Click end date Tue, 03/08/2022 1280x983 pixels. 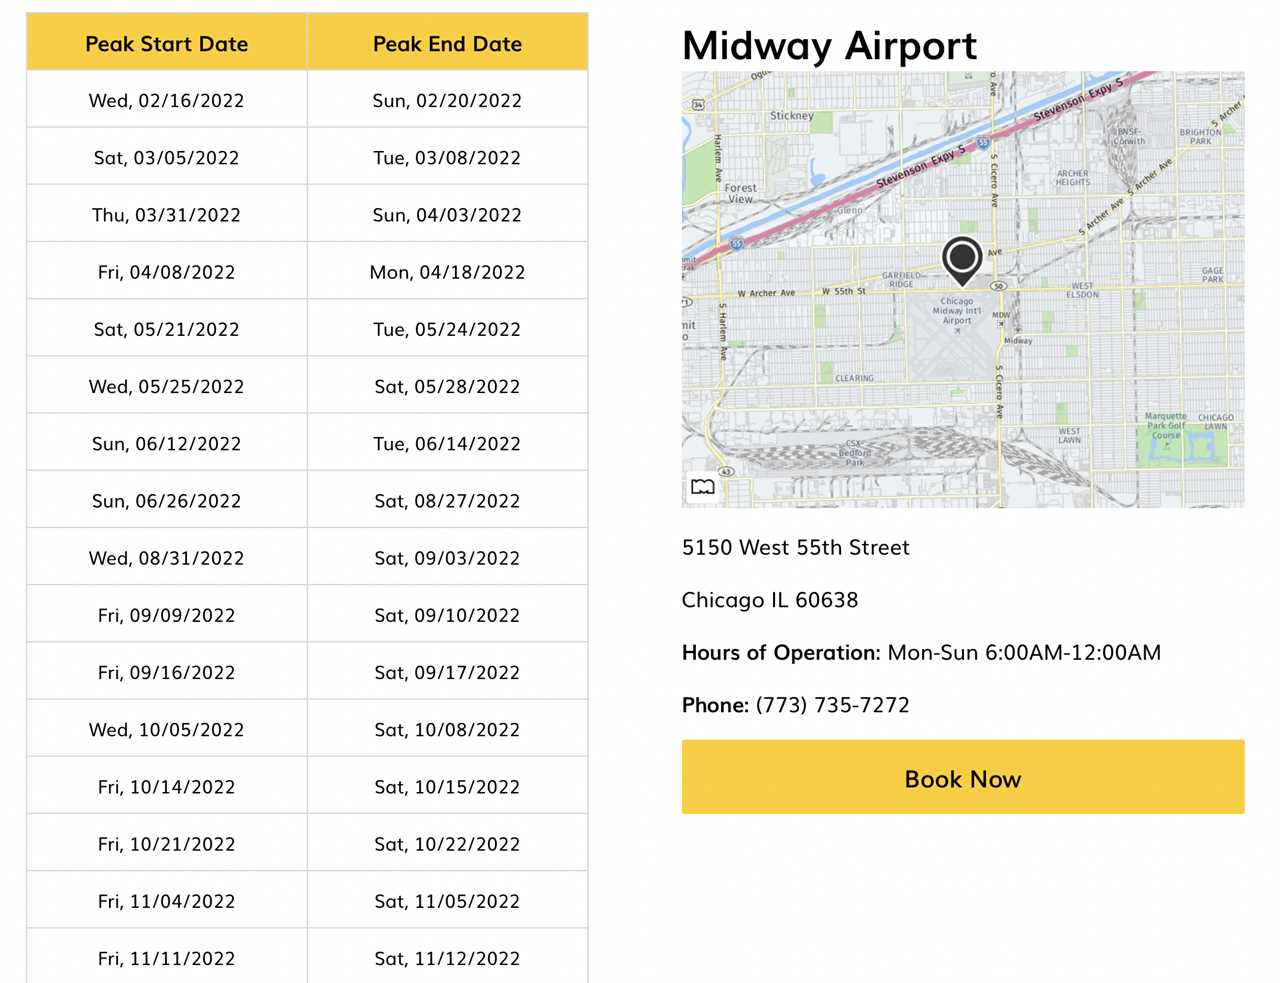coord(447,158)
